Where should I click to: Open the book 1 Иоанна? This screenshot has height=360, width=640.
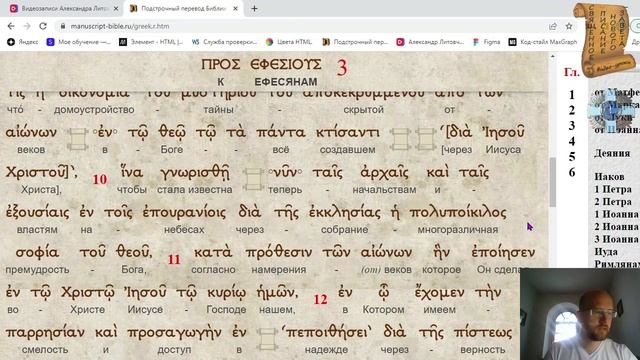(x=616, y=214)
